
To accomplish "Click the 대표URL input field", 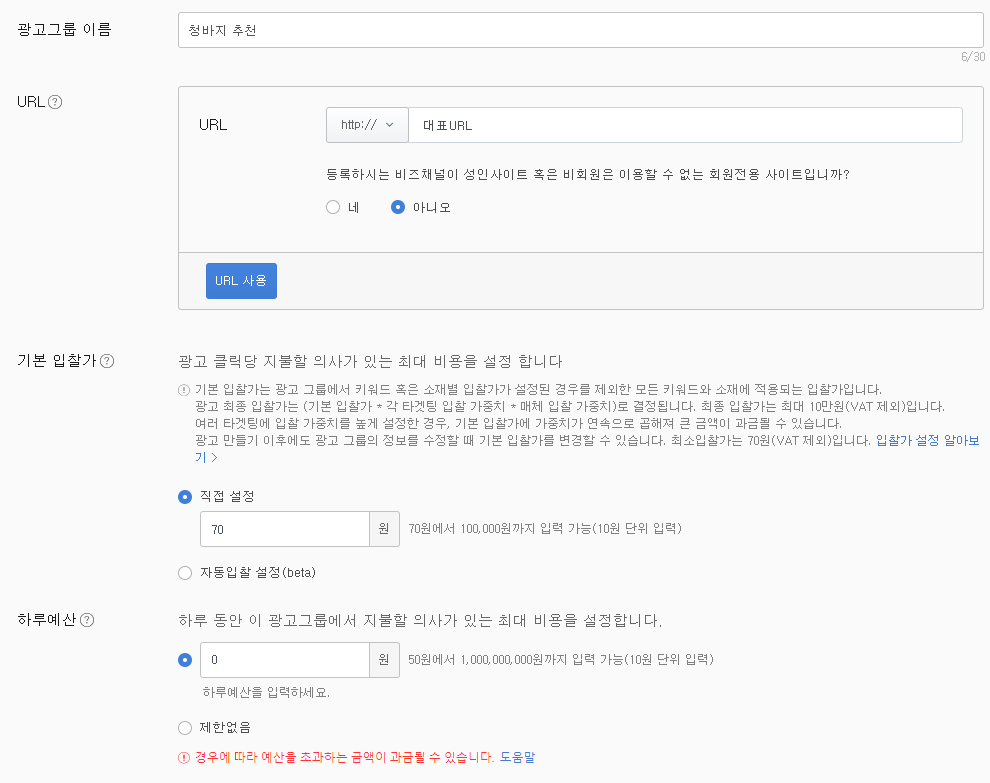I will click(x=685, y=125).
